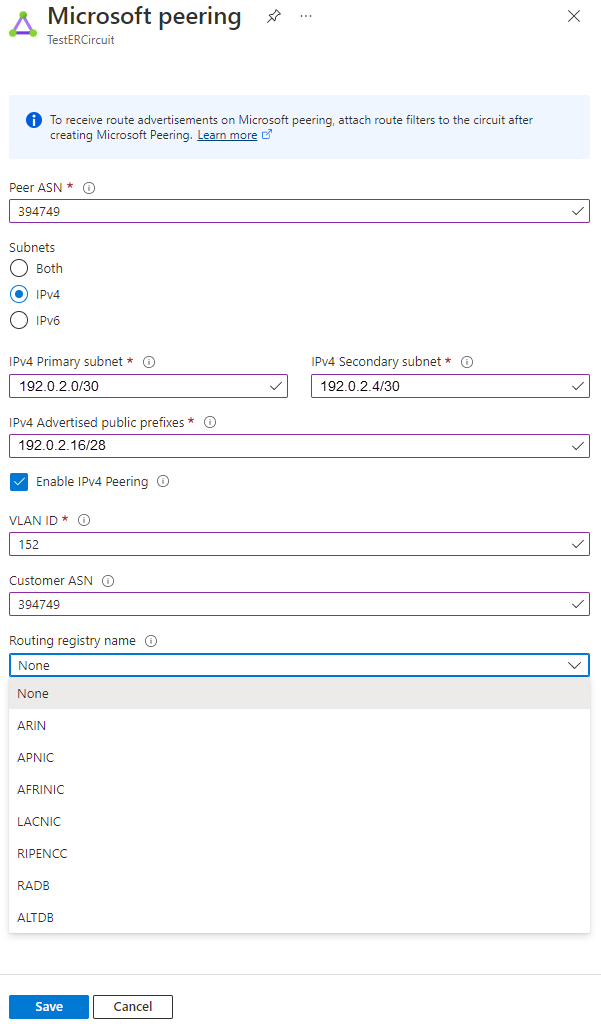This screenshot has width=601, height=1024.
Task: Click the IPv4 Secondary subnet info icon
Action: tap(468, 361)
